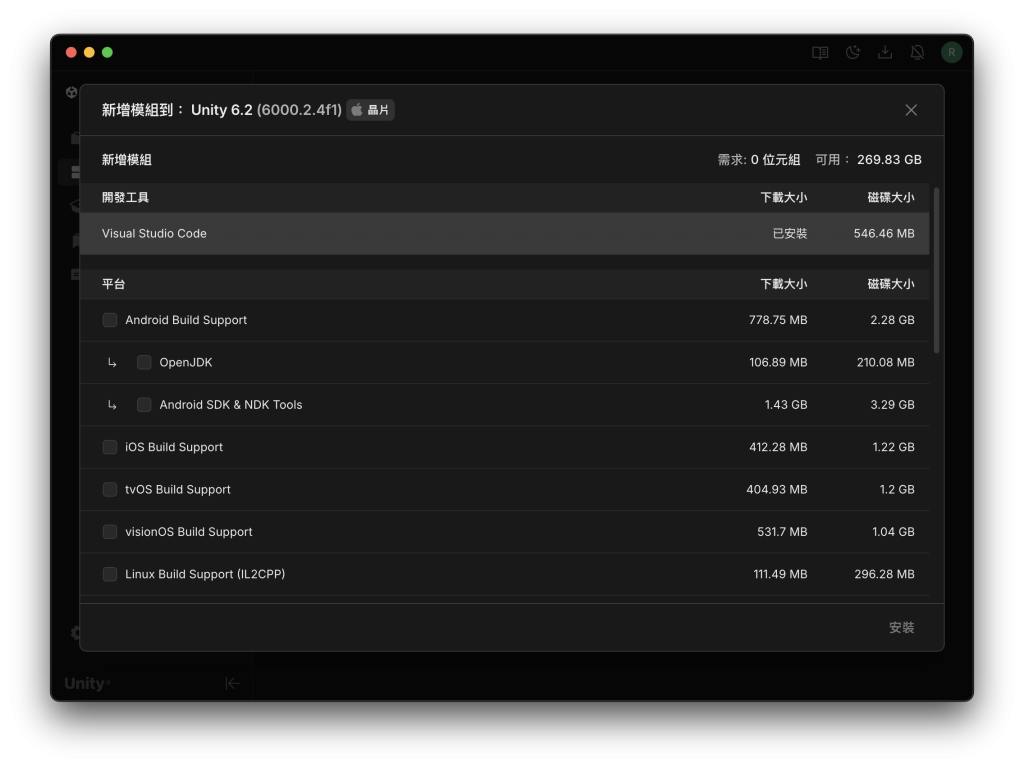Click the Unity 6.2 title text
The height and width of the screenshot is (768, 1024).
221,110
